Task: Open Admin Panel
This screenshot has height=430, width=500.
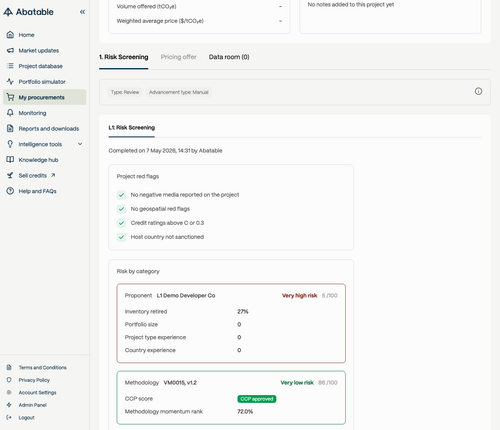Action: (33, 405)
